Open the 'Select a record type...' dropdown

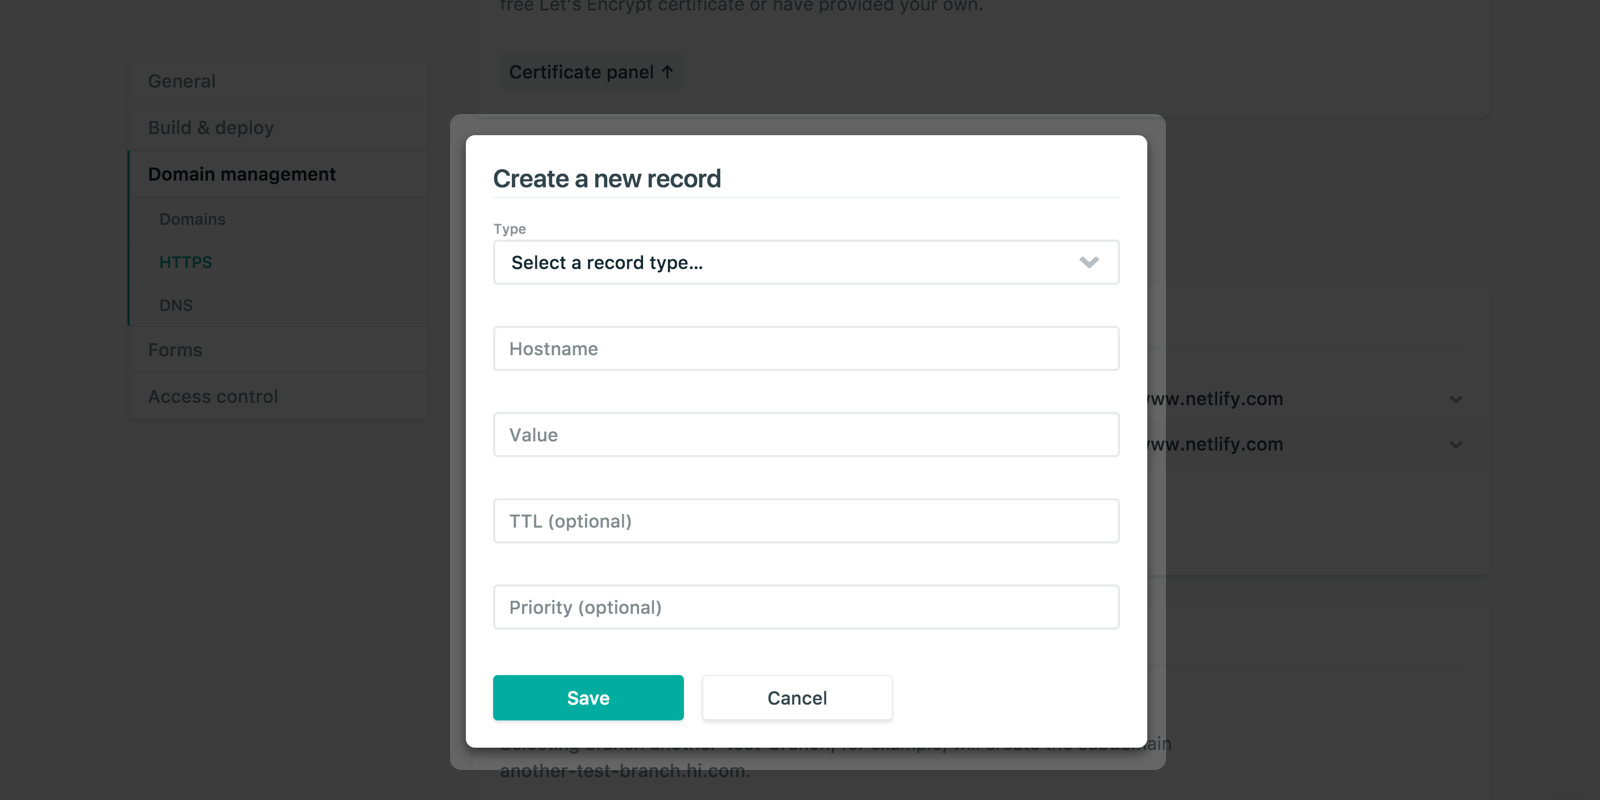point(805,262)
